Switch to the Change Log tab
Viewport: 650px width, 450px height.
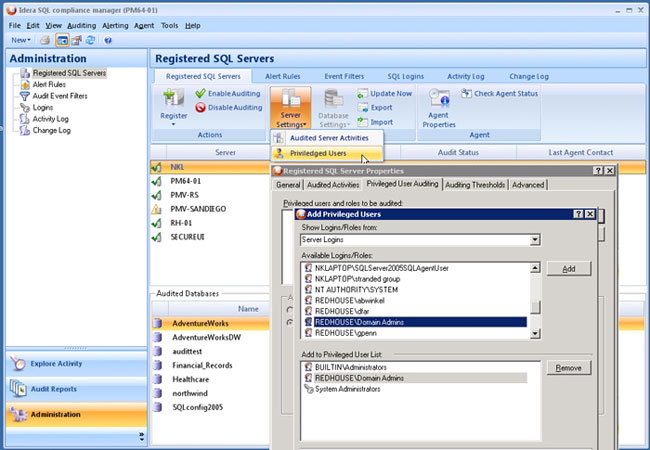[x=529, y=76]
